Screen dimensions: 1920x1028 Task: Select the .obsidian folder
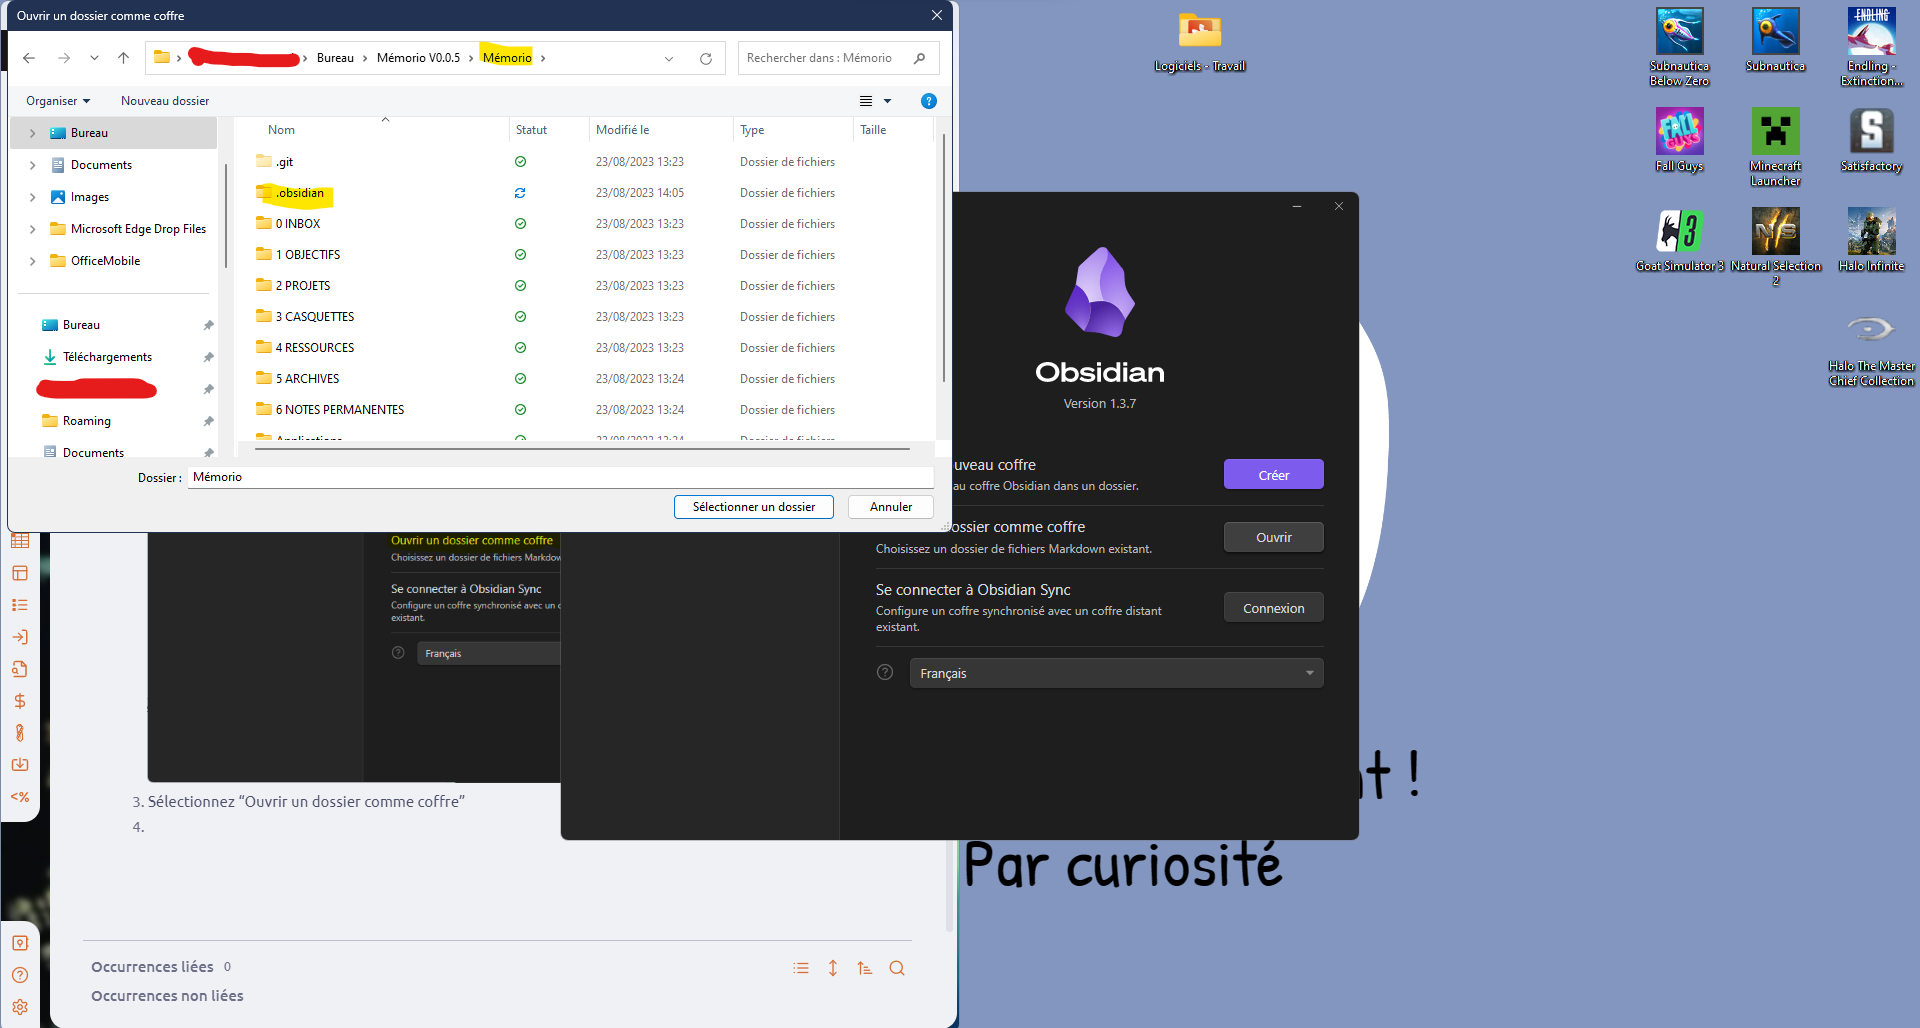299,193
